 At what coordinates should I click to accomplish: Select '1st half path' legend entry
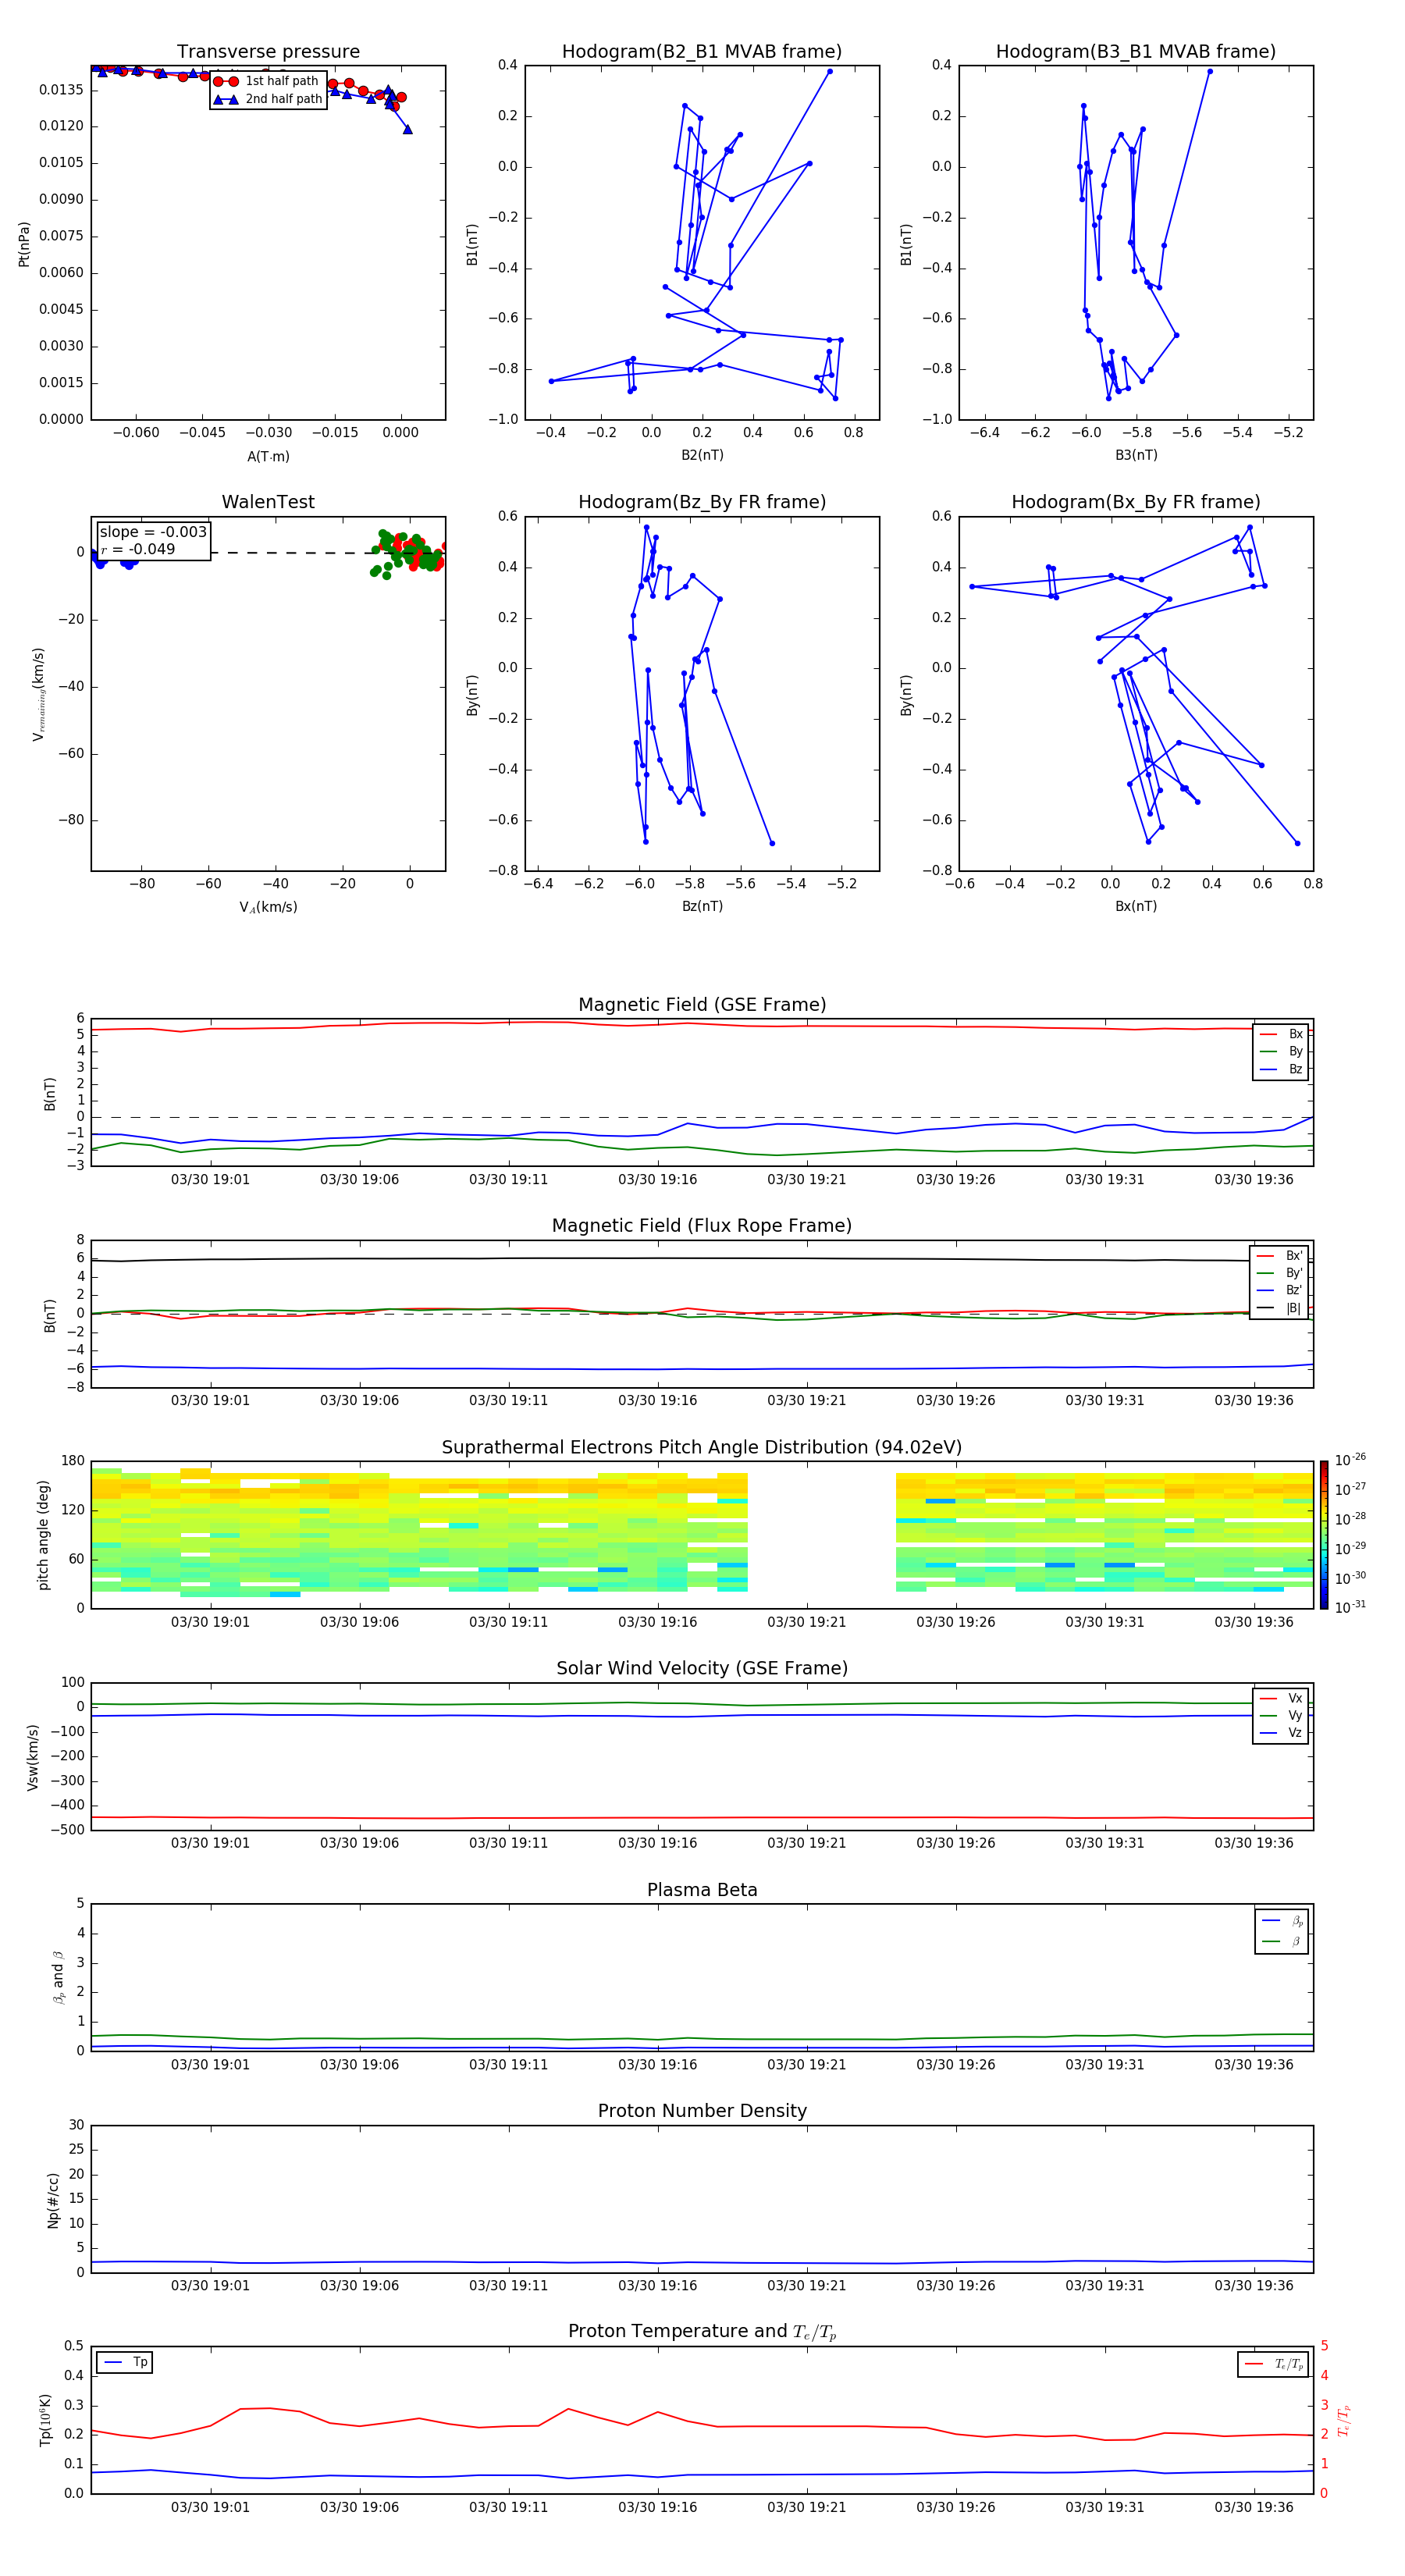pyautogui.click(x=268, y=81)
